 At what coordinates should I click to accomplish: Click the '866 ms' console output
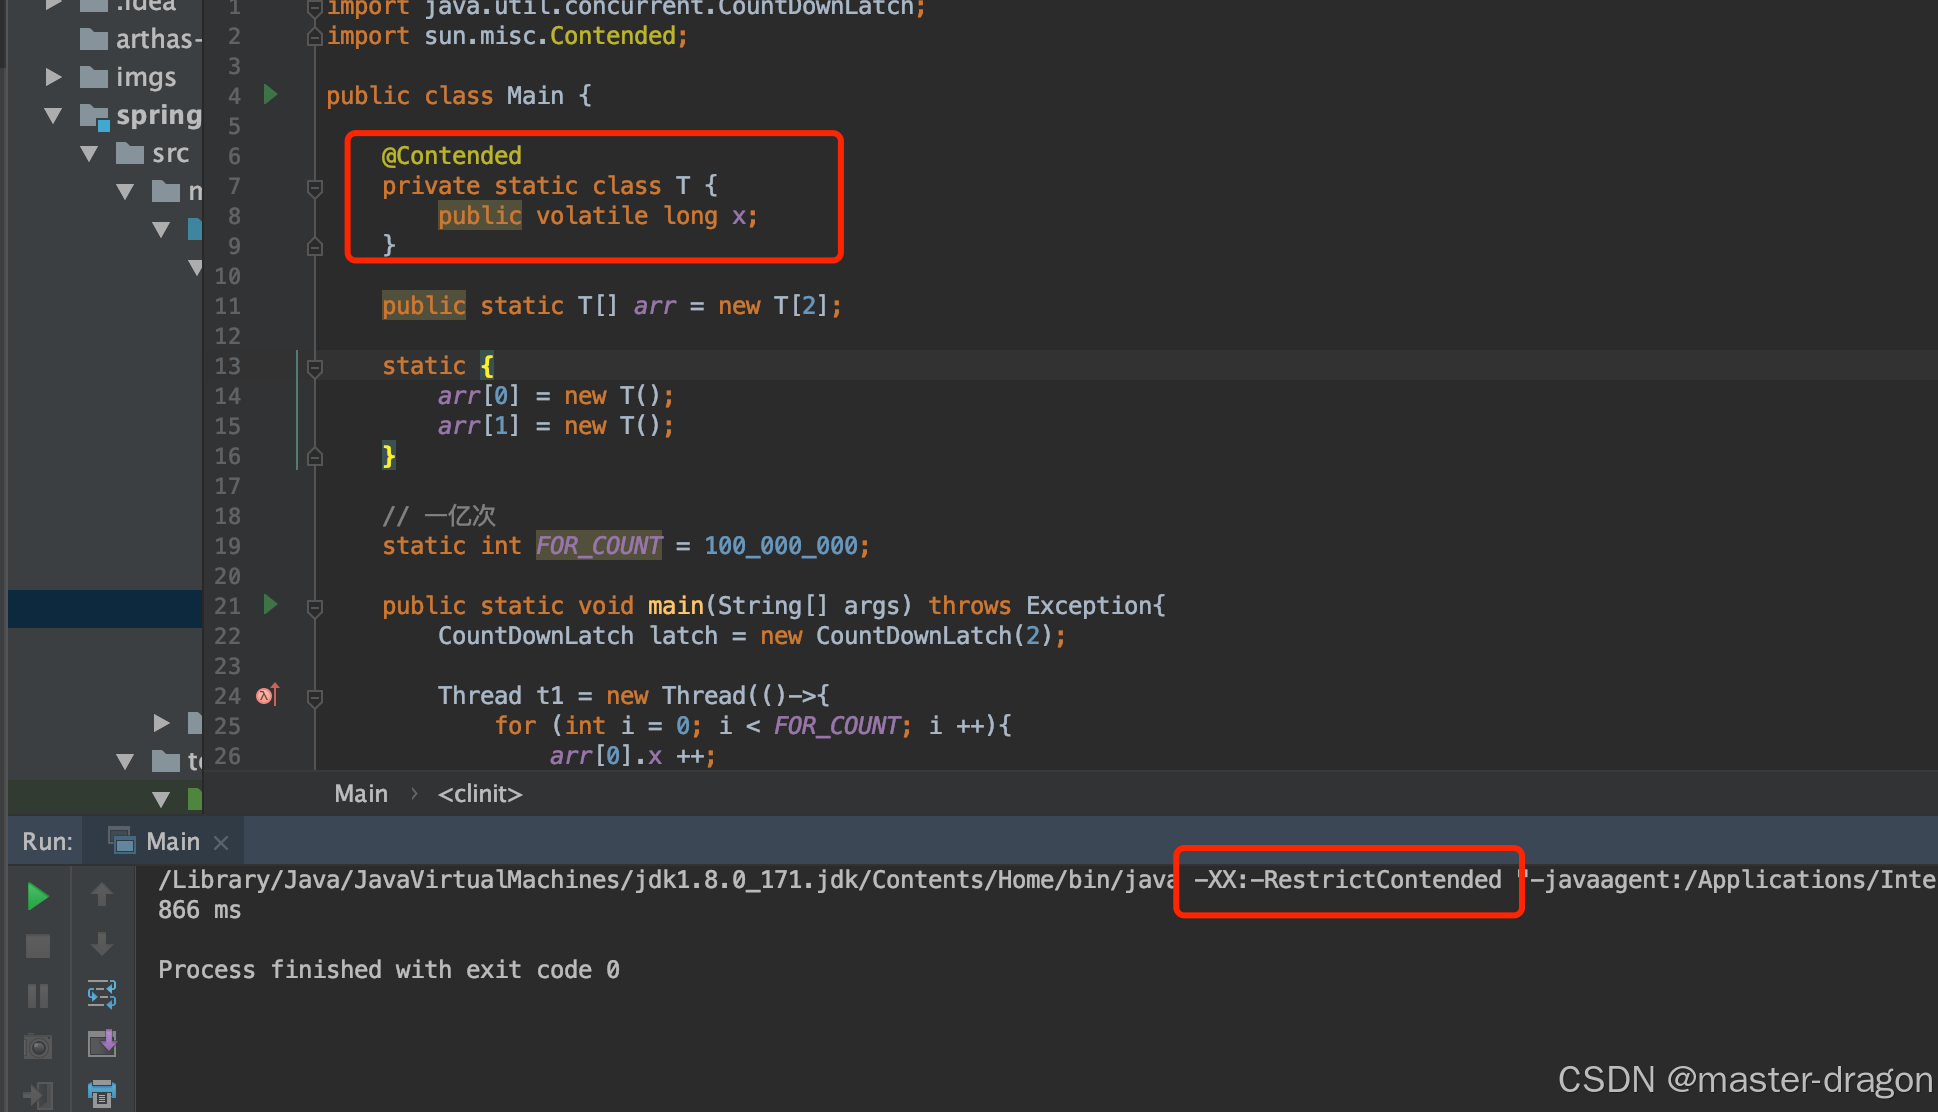tap(199, 910)
